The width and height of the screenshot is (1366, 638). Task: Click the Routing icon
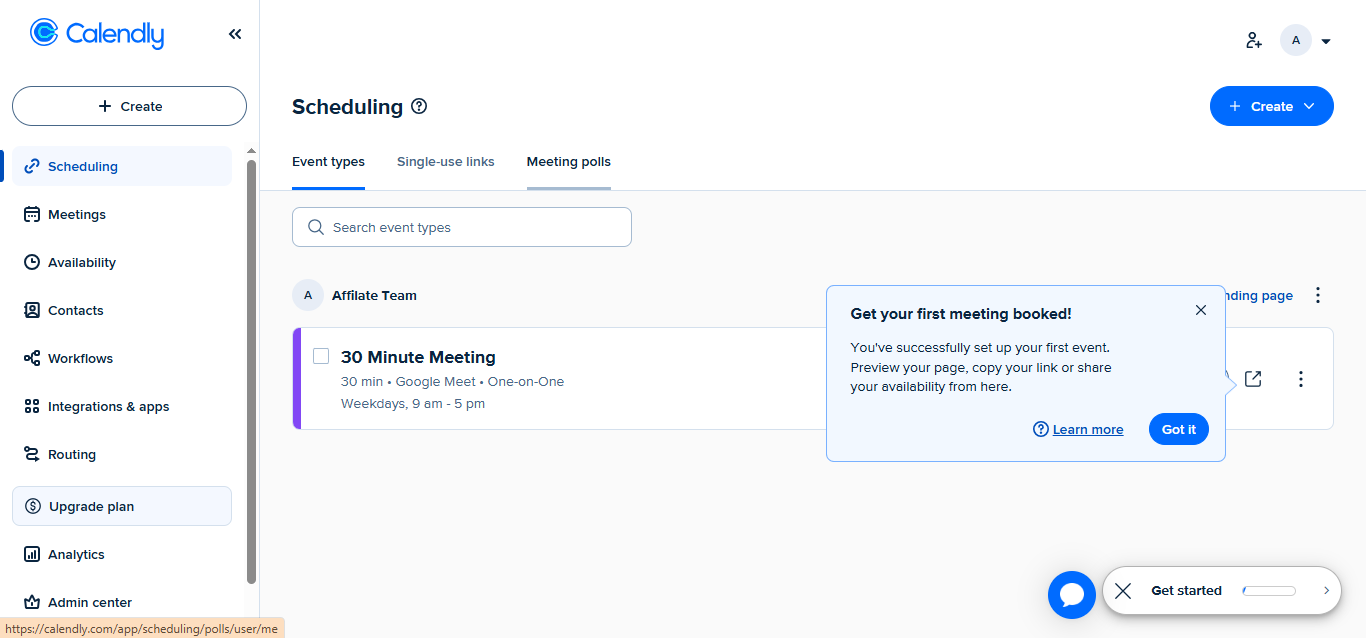[32, 454]
